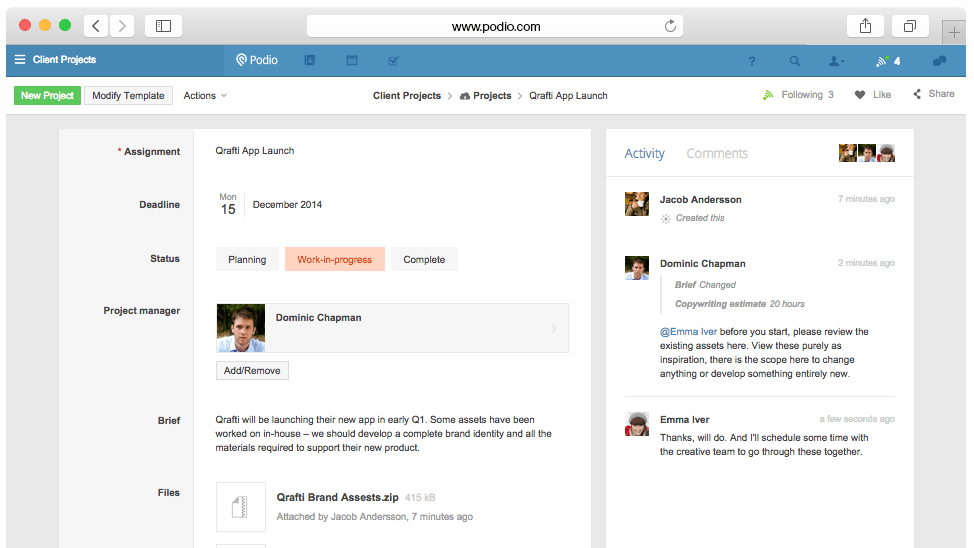Click Dominic Chapman's avatar in activity feed
Screen dimensions: 974x548
[x=637, y=268]
